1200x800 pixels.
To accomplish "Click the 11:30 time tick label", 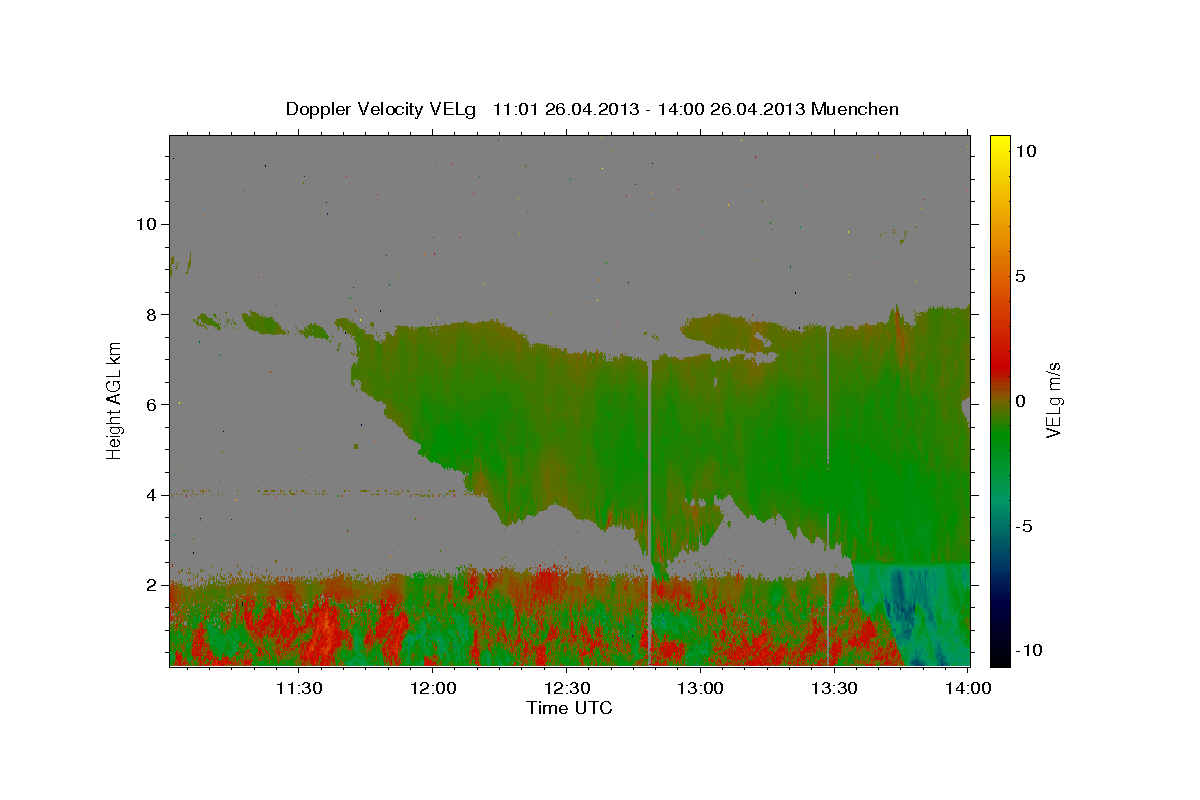I will coord(299,688).
